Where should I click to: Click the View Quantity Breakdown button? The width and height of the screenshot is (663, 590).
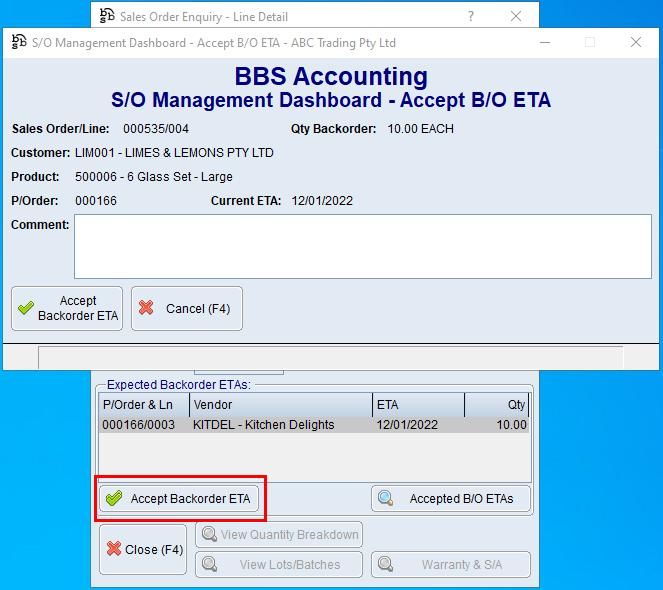tap(279, 535)
